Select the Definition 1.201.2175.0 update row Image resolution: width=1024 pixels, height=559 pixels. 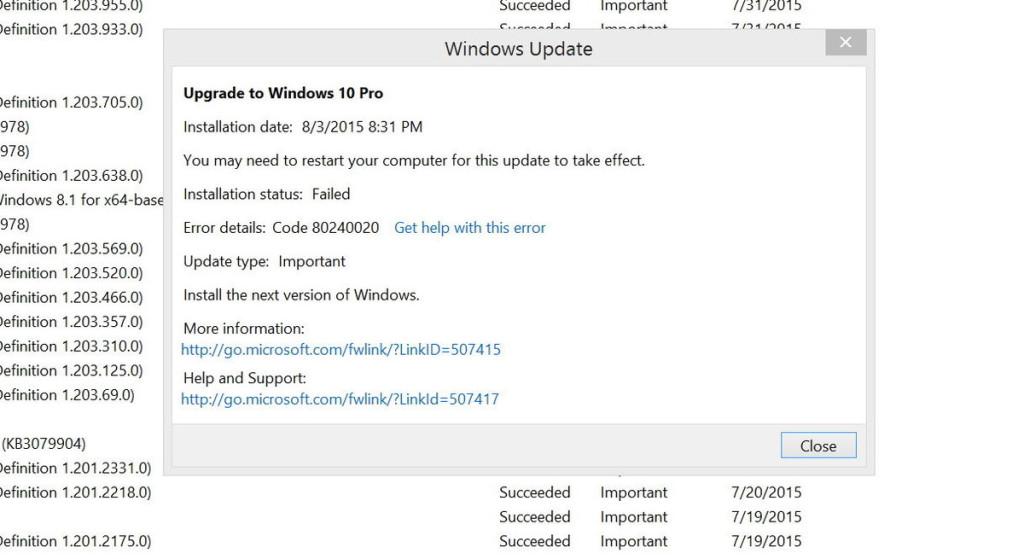coord(74,541)
